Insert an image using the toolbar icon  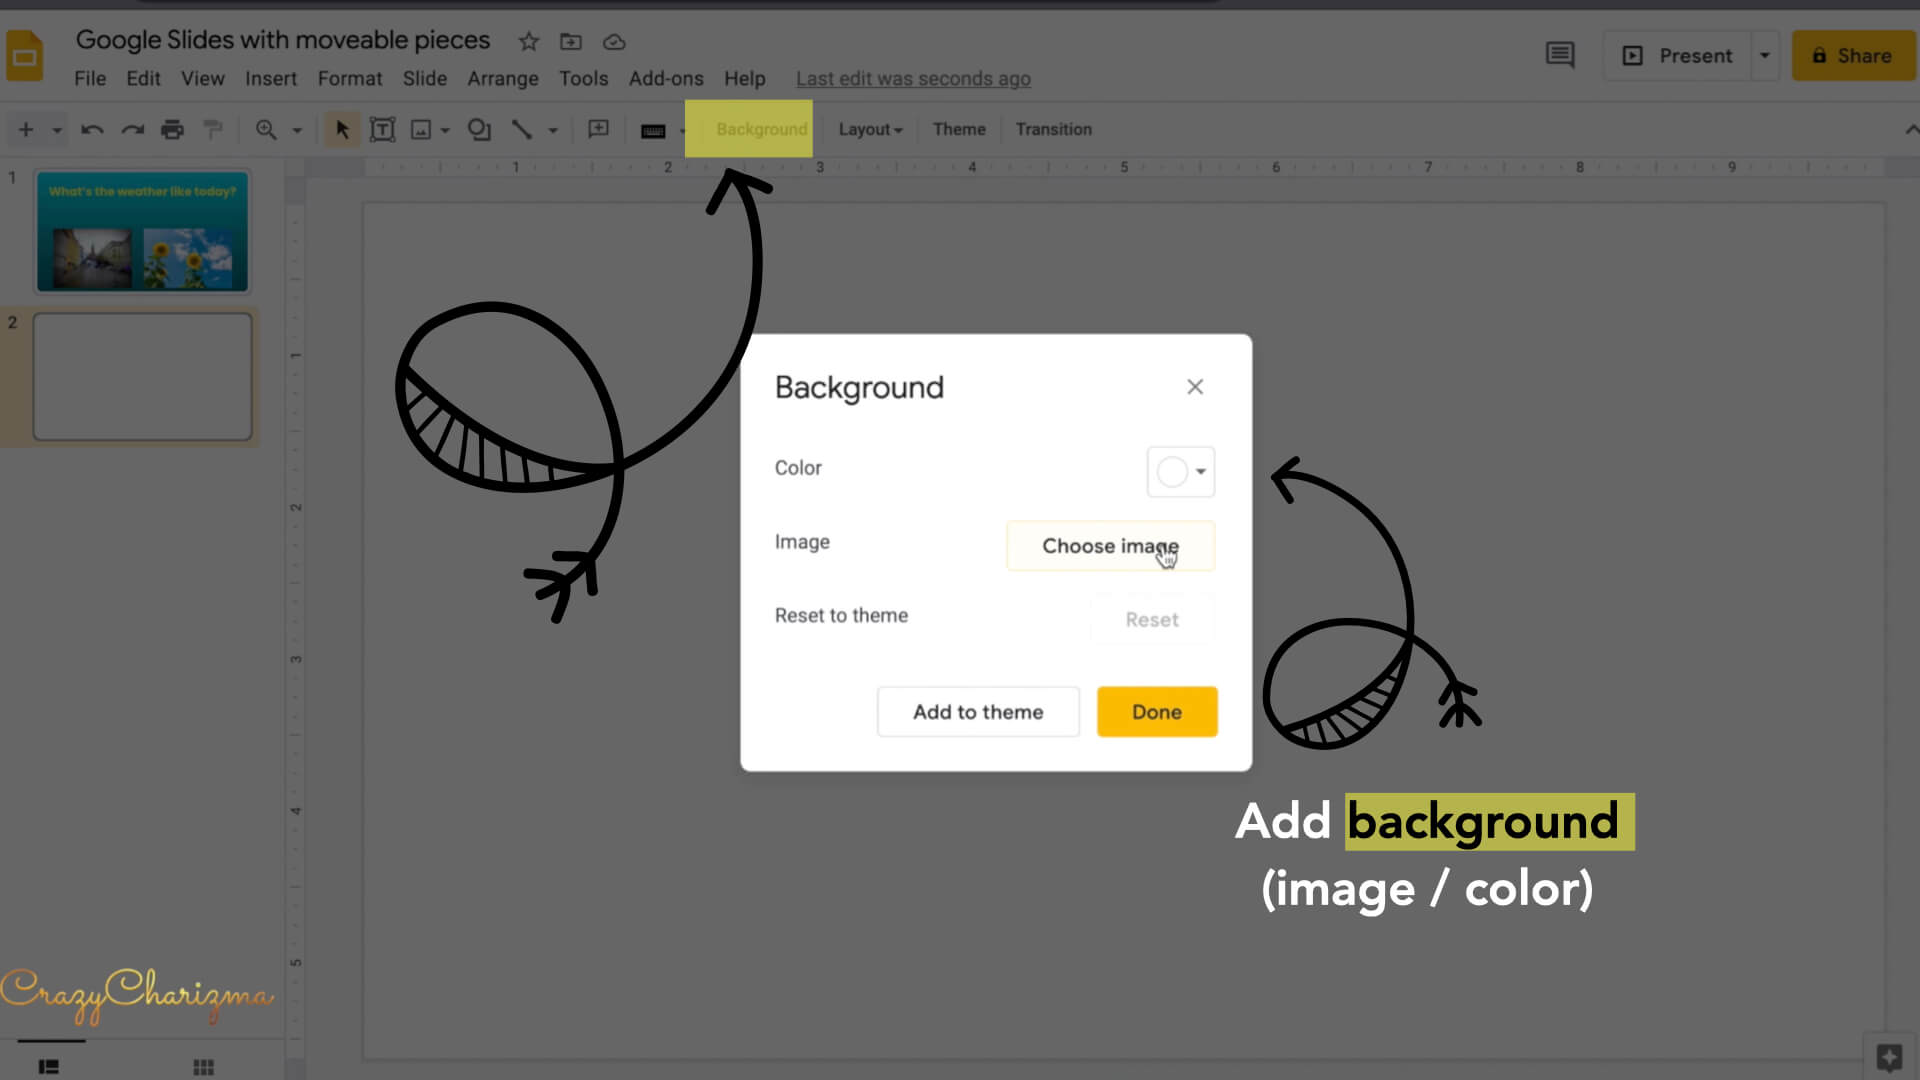coord(422,130)
